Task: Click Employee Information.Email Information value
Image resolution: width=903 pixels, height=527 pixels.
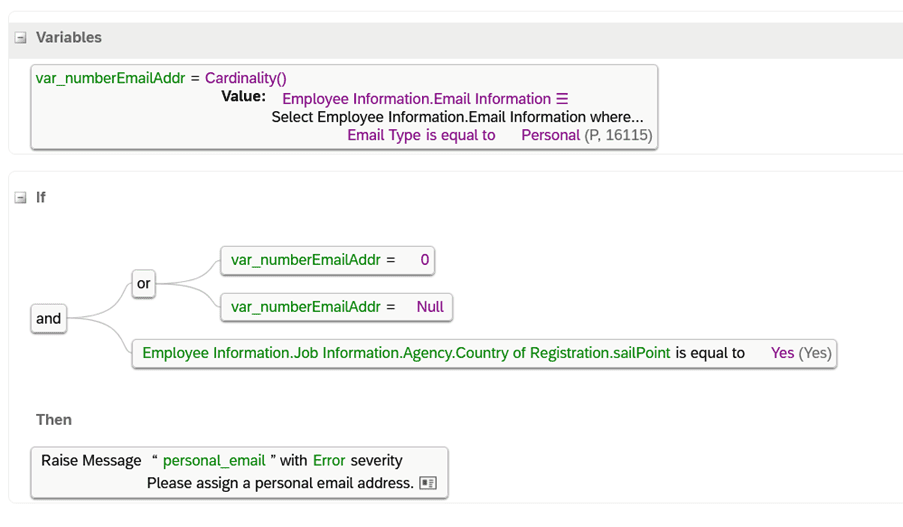Action: 416,99
